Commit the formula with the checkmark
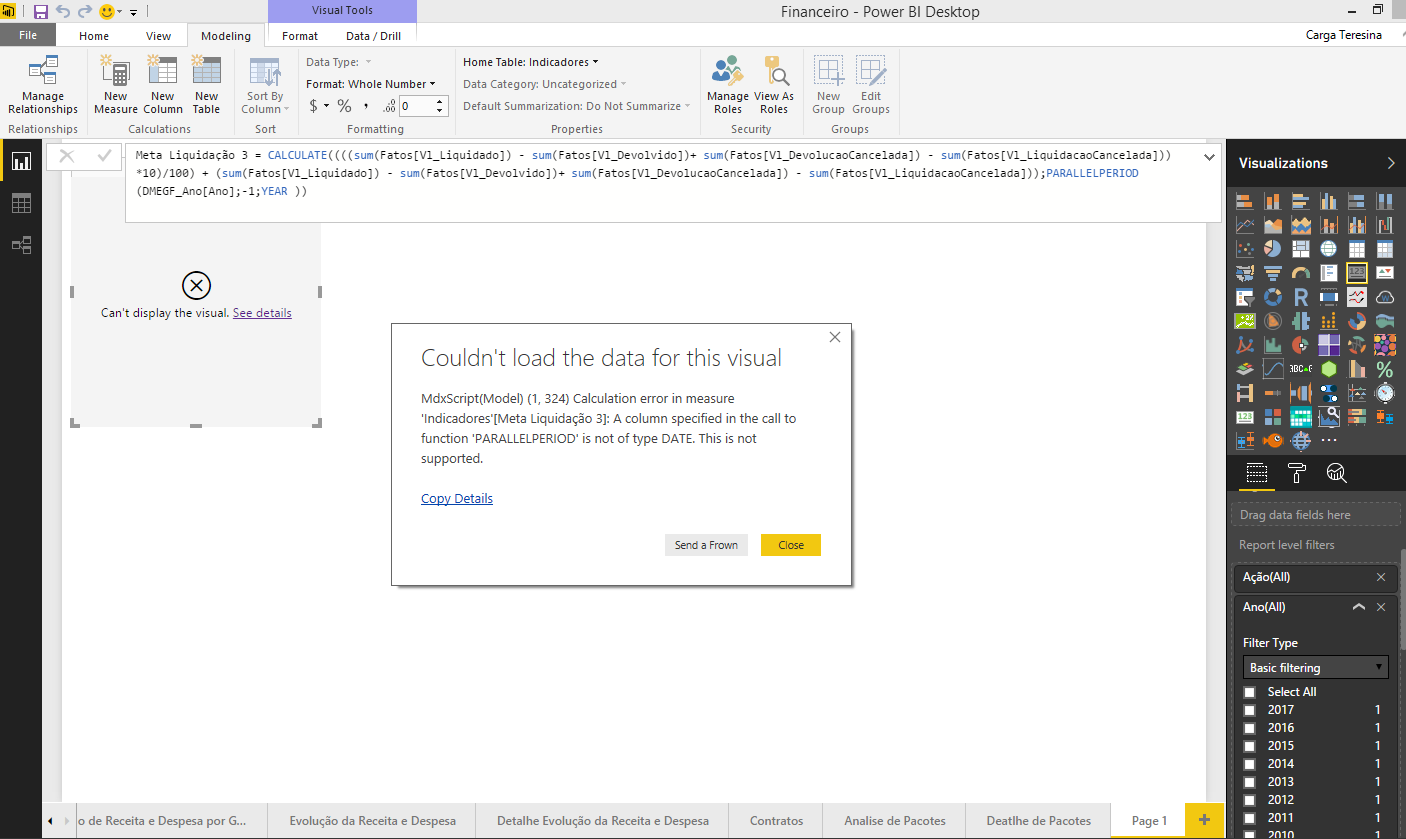1406x839 pixels. (104, 156)
